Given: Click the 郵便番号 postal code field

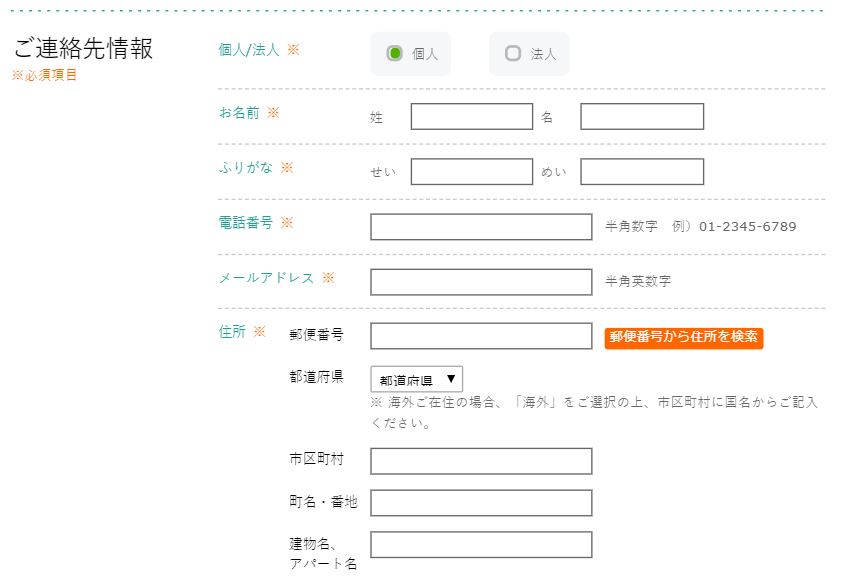Looking at the screenshot, I should [x=481, y=336].
